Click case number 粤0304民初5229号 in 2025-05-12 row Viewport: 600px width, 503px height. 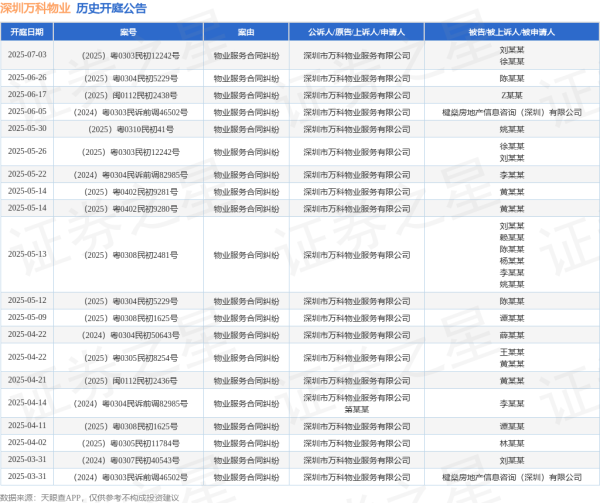[131, 301]
